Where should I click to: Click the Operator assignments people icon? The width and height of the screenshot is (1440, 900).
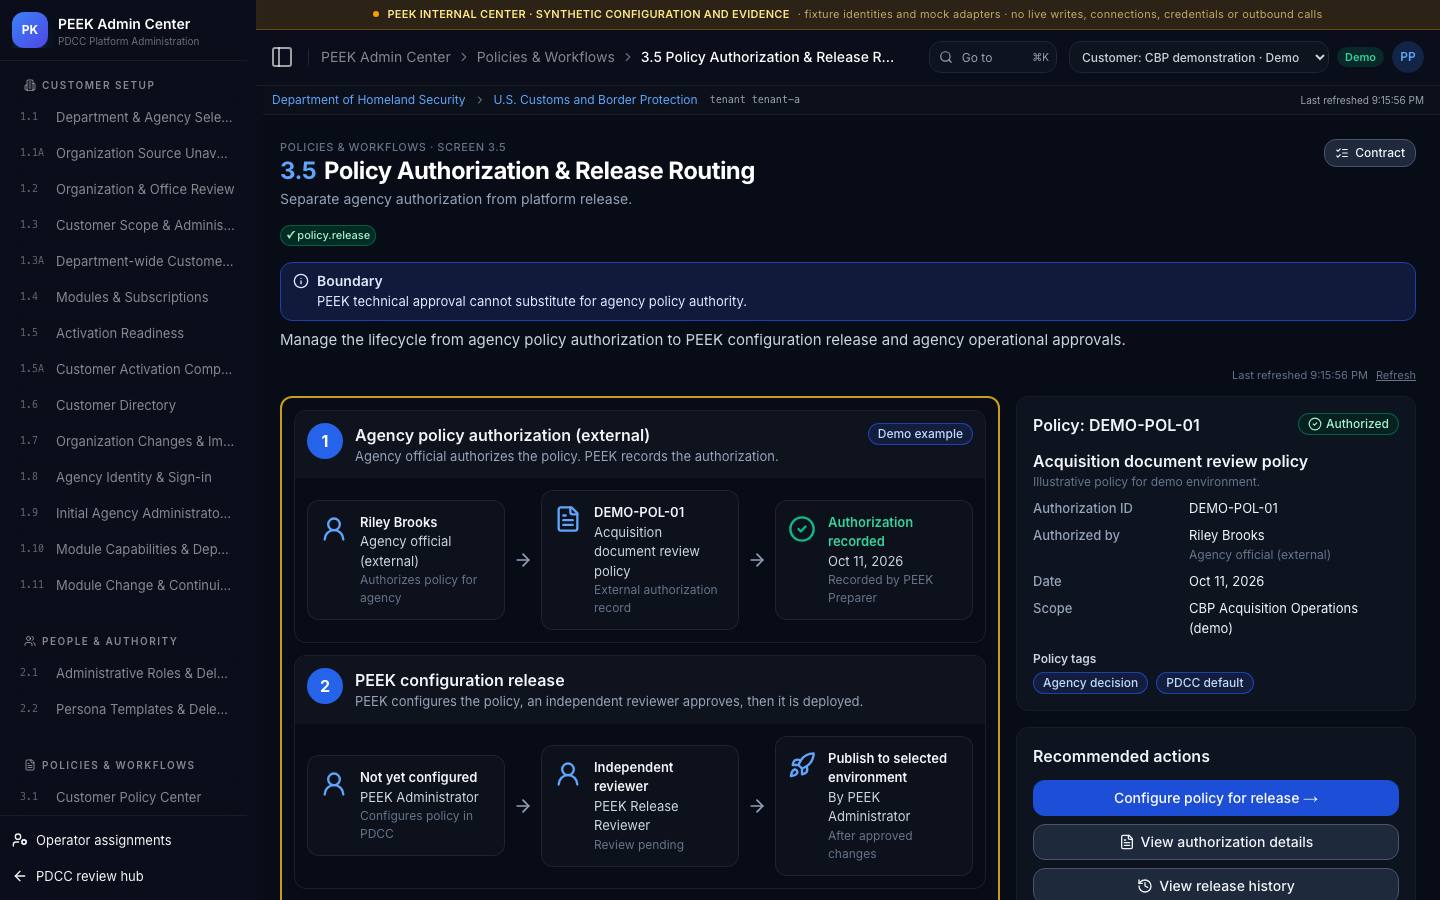coord(20,840)
